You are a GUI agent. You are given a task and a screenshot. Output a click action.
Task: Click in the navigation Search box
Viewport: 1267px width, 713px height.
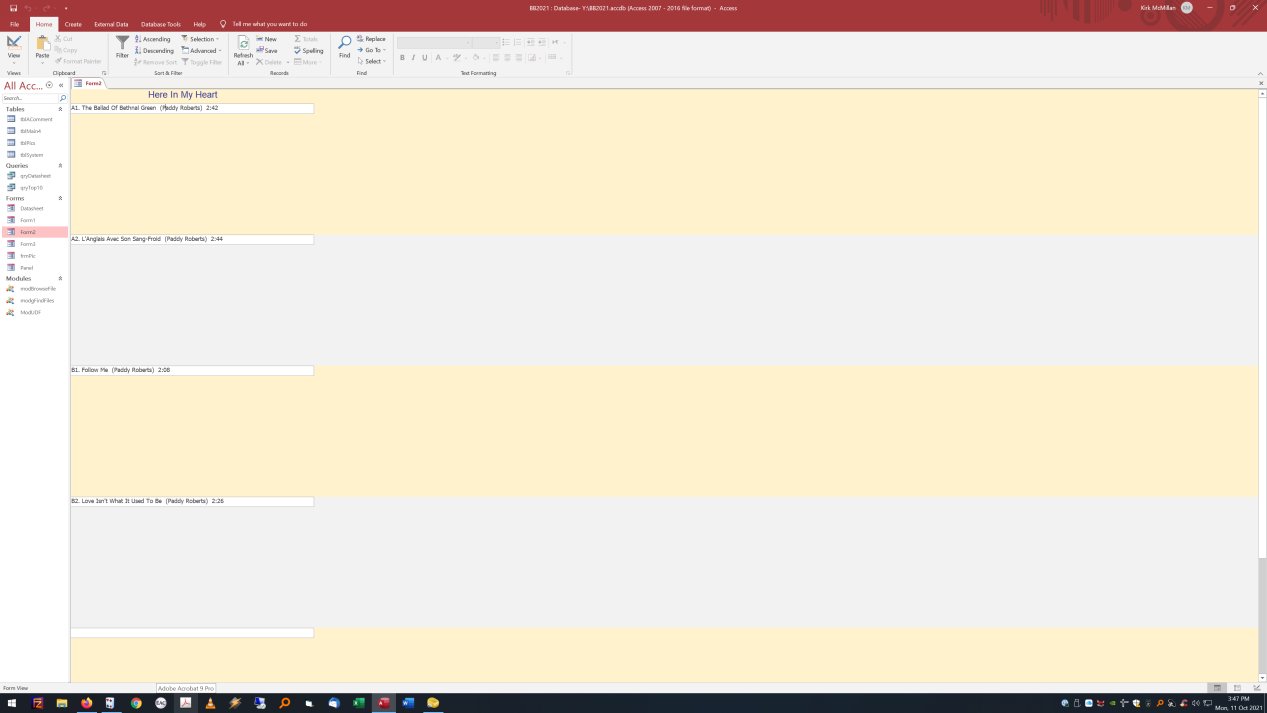(x=30, y=98)
